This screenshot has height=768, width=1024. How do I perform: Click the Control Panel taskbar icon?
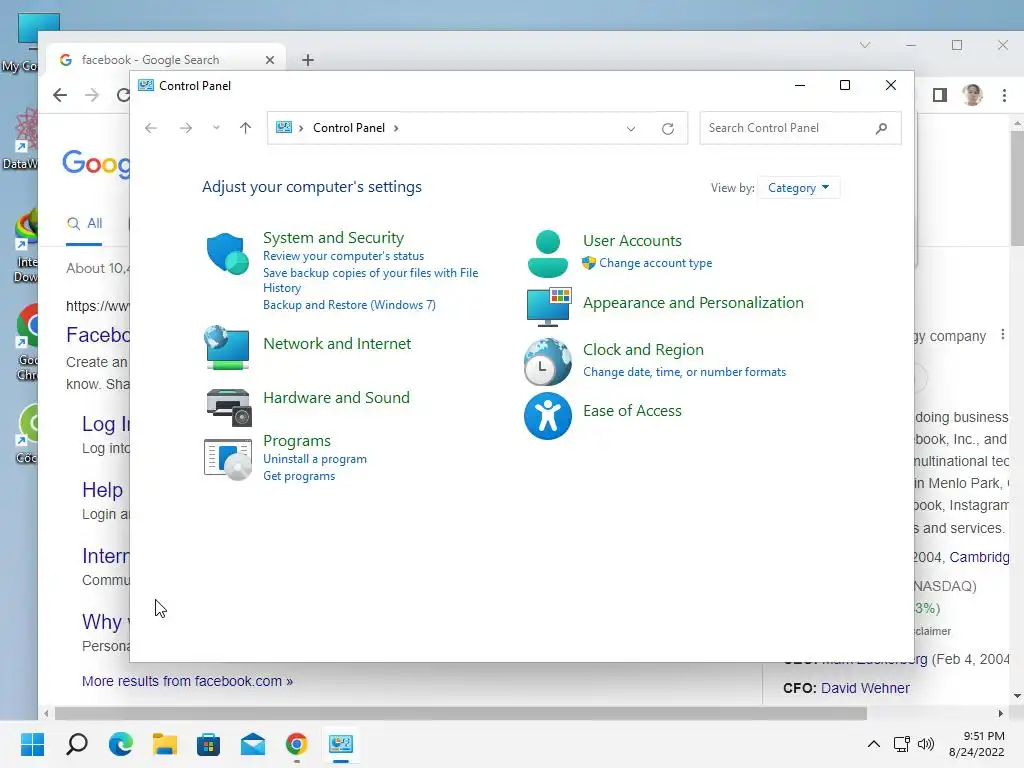(341, 744)
